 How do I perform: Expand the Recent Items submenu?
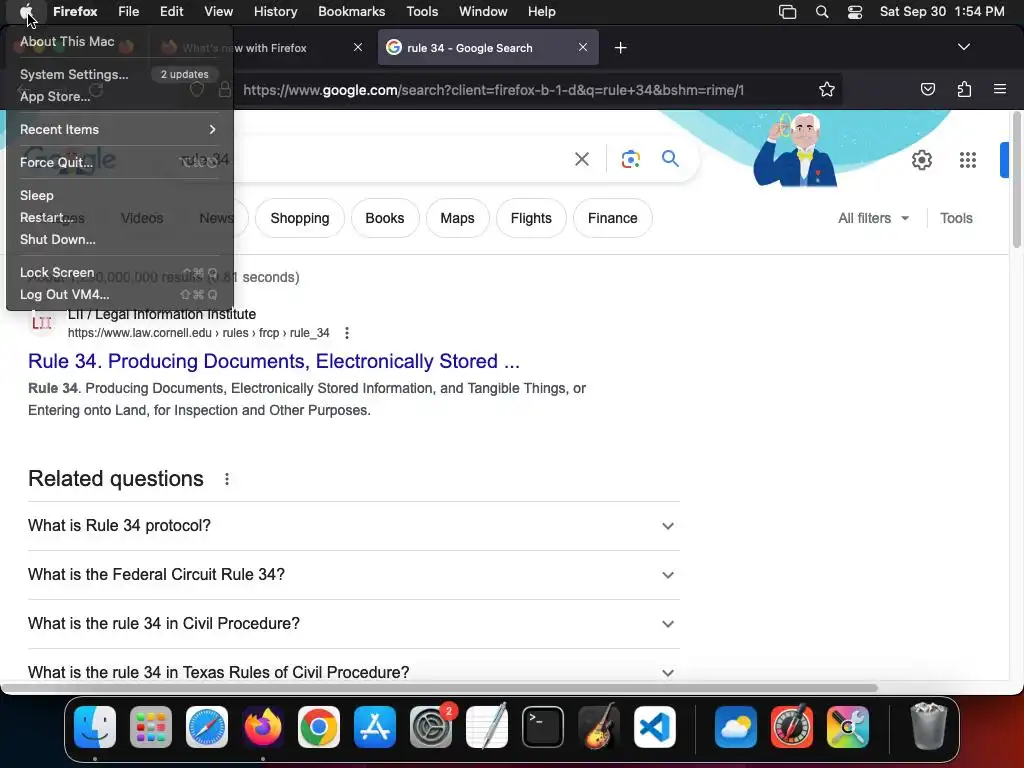[x=119, y=129]
